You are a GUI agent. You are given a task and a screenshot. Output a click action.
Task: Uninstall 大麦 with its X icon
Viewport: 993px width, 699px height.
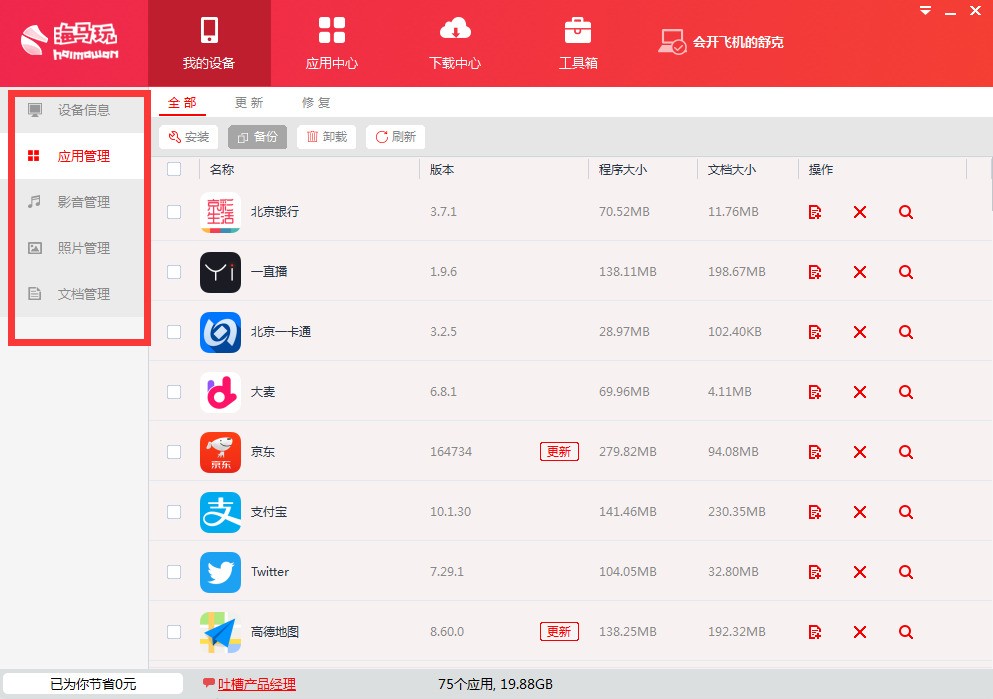pyautogui.click(x=860, y=392)
